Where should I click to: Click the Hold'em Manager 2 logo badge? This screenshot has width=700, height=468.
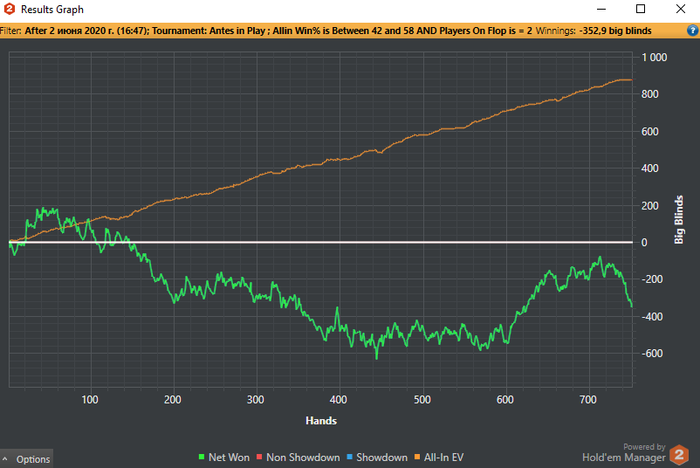(679, 455)
